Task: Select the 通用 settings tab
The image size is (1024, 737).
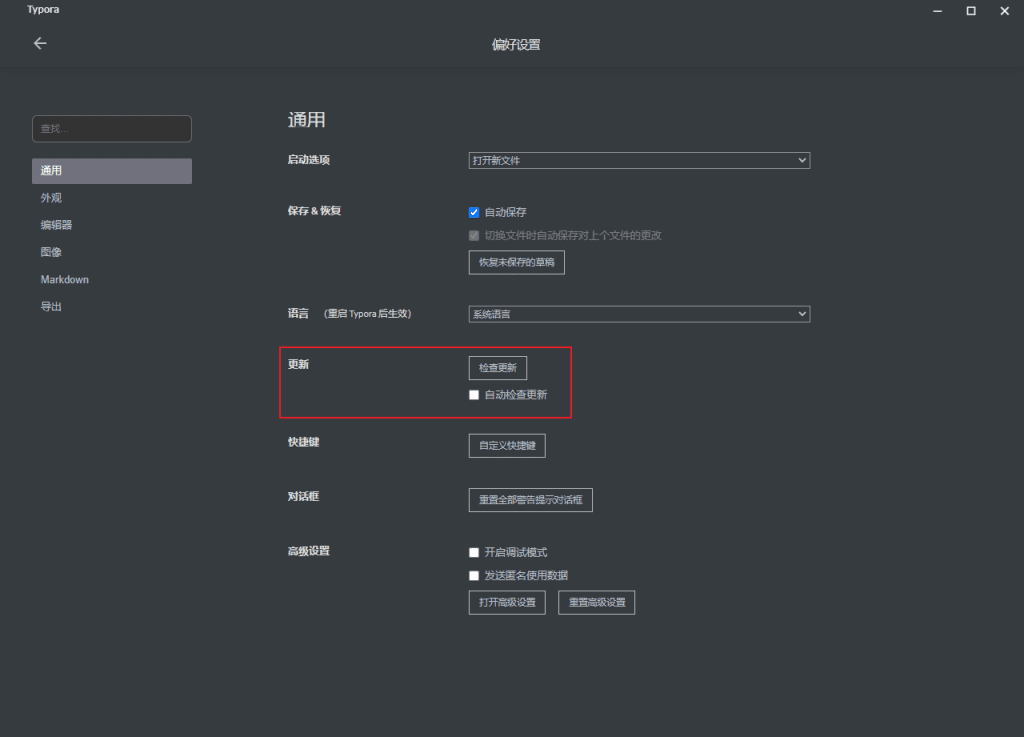Action: pos(111,171)
